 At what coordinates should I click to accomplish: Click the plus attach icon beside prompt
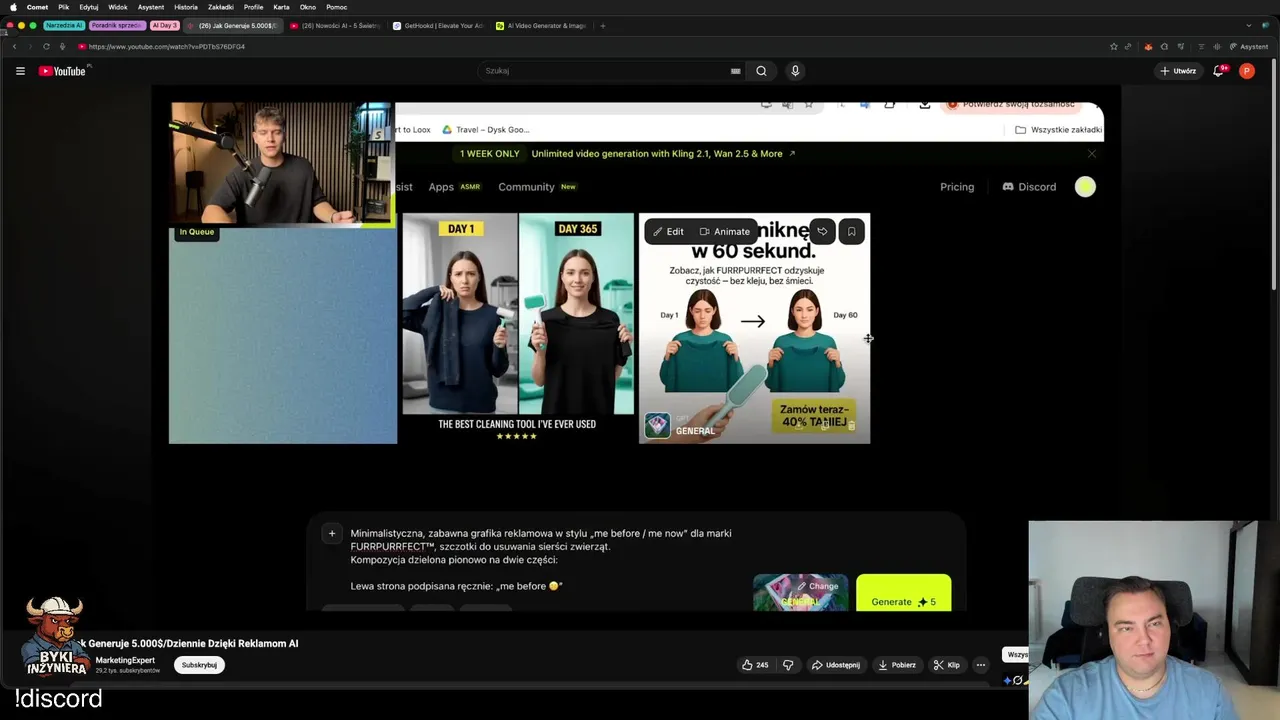tap(332, 534)
